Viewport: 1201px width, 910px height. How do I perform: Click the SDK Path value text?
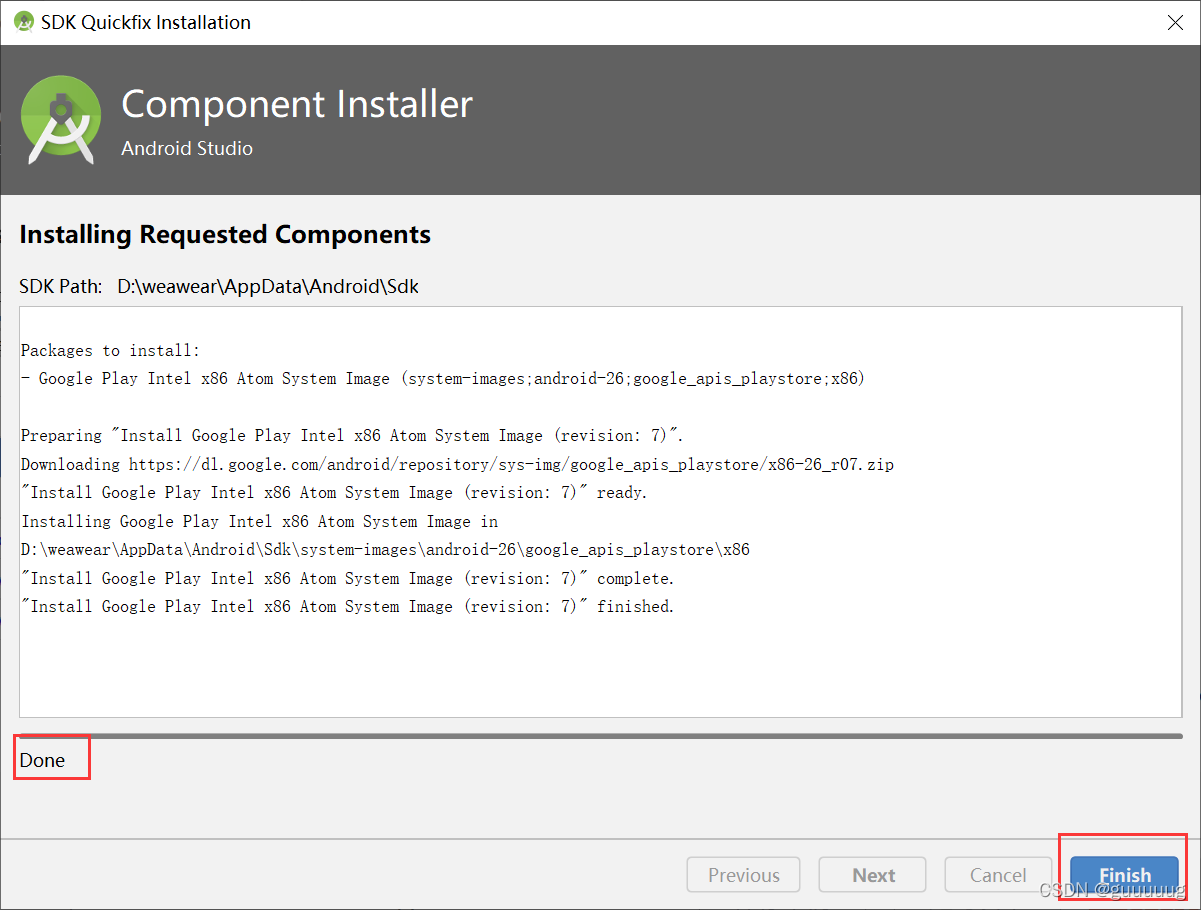tap(268, 286)
